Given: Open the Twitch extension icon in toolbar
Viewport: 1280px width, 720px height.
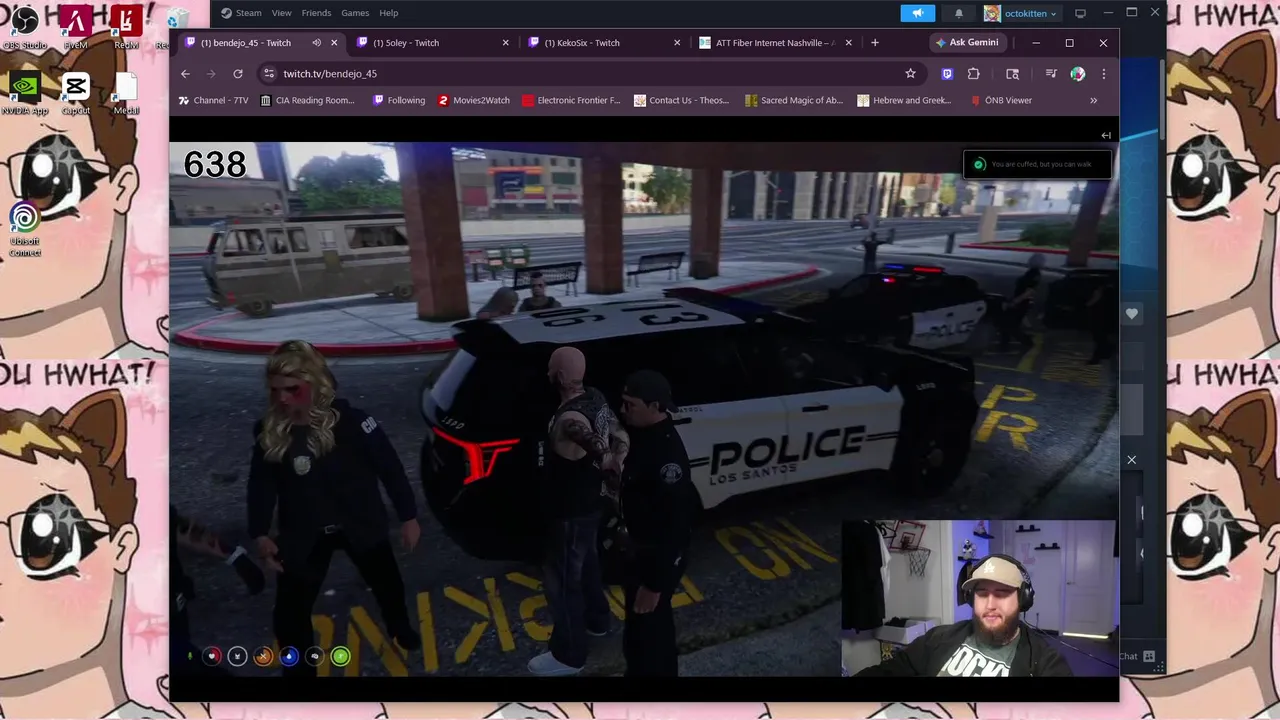Looking at the screenshot, I should [x=947, y=74].
